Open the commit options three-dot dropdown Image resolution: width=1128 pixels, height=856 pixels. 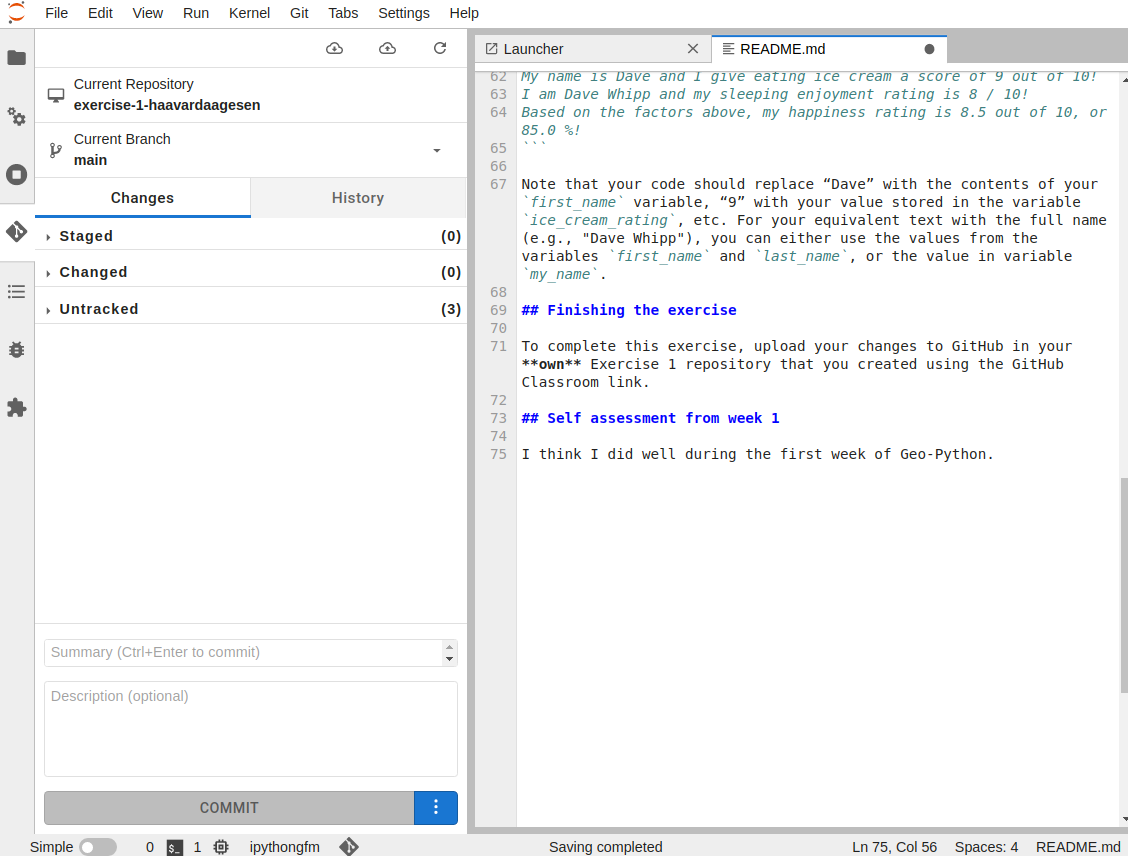[x=436, y=808]
